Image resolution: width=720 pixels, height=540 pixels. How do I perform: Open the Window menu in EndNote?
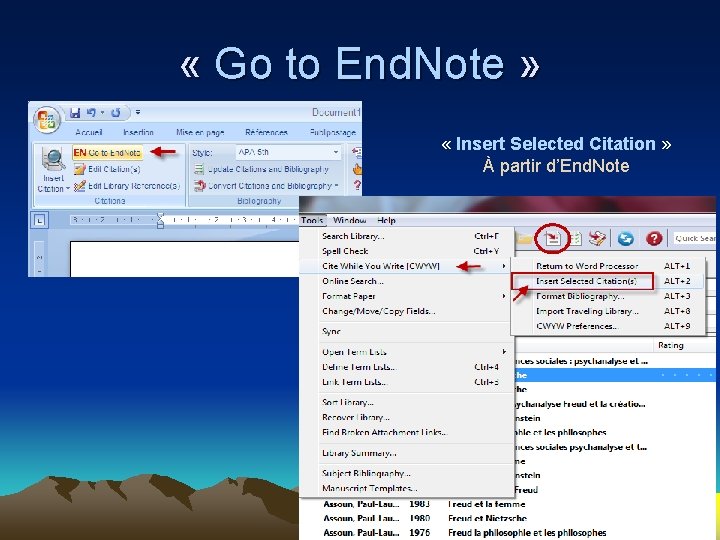coord(349,220)
